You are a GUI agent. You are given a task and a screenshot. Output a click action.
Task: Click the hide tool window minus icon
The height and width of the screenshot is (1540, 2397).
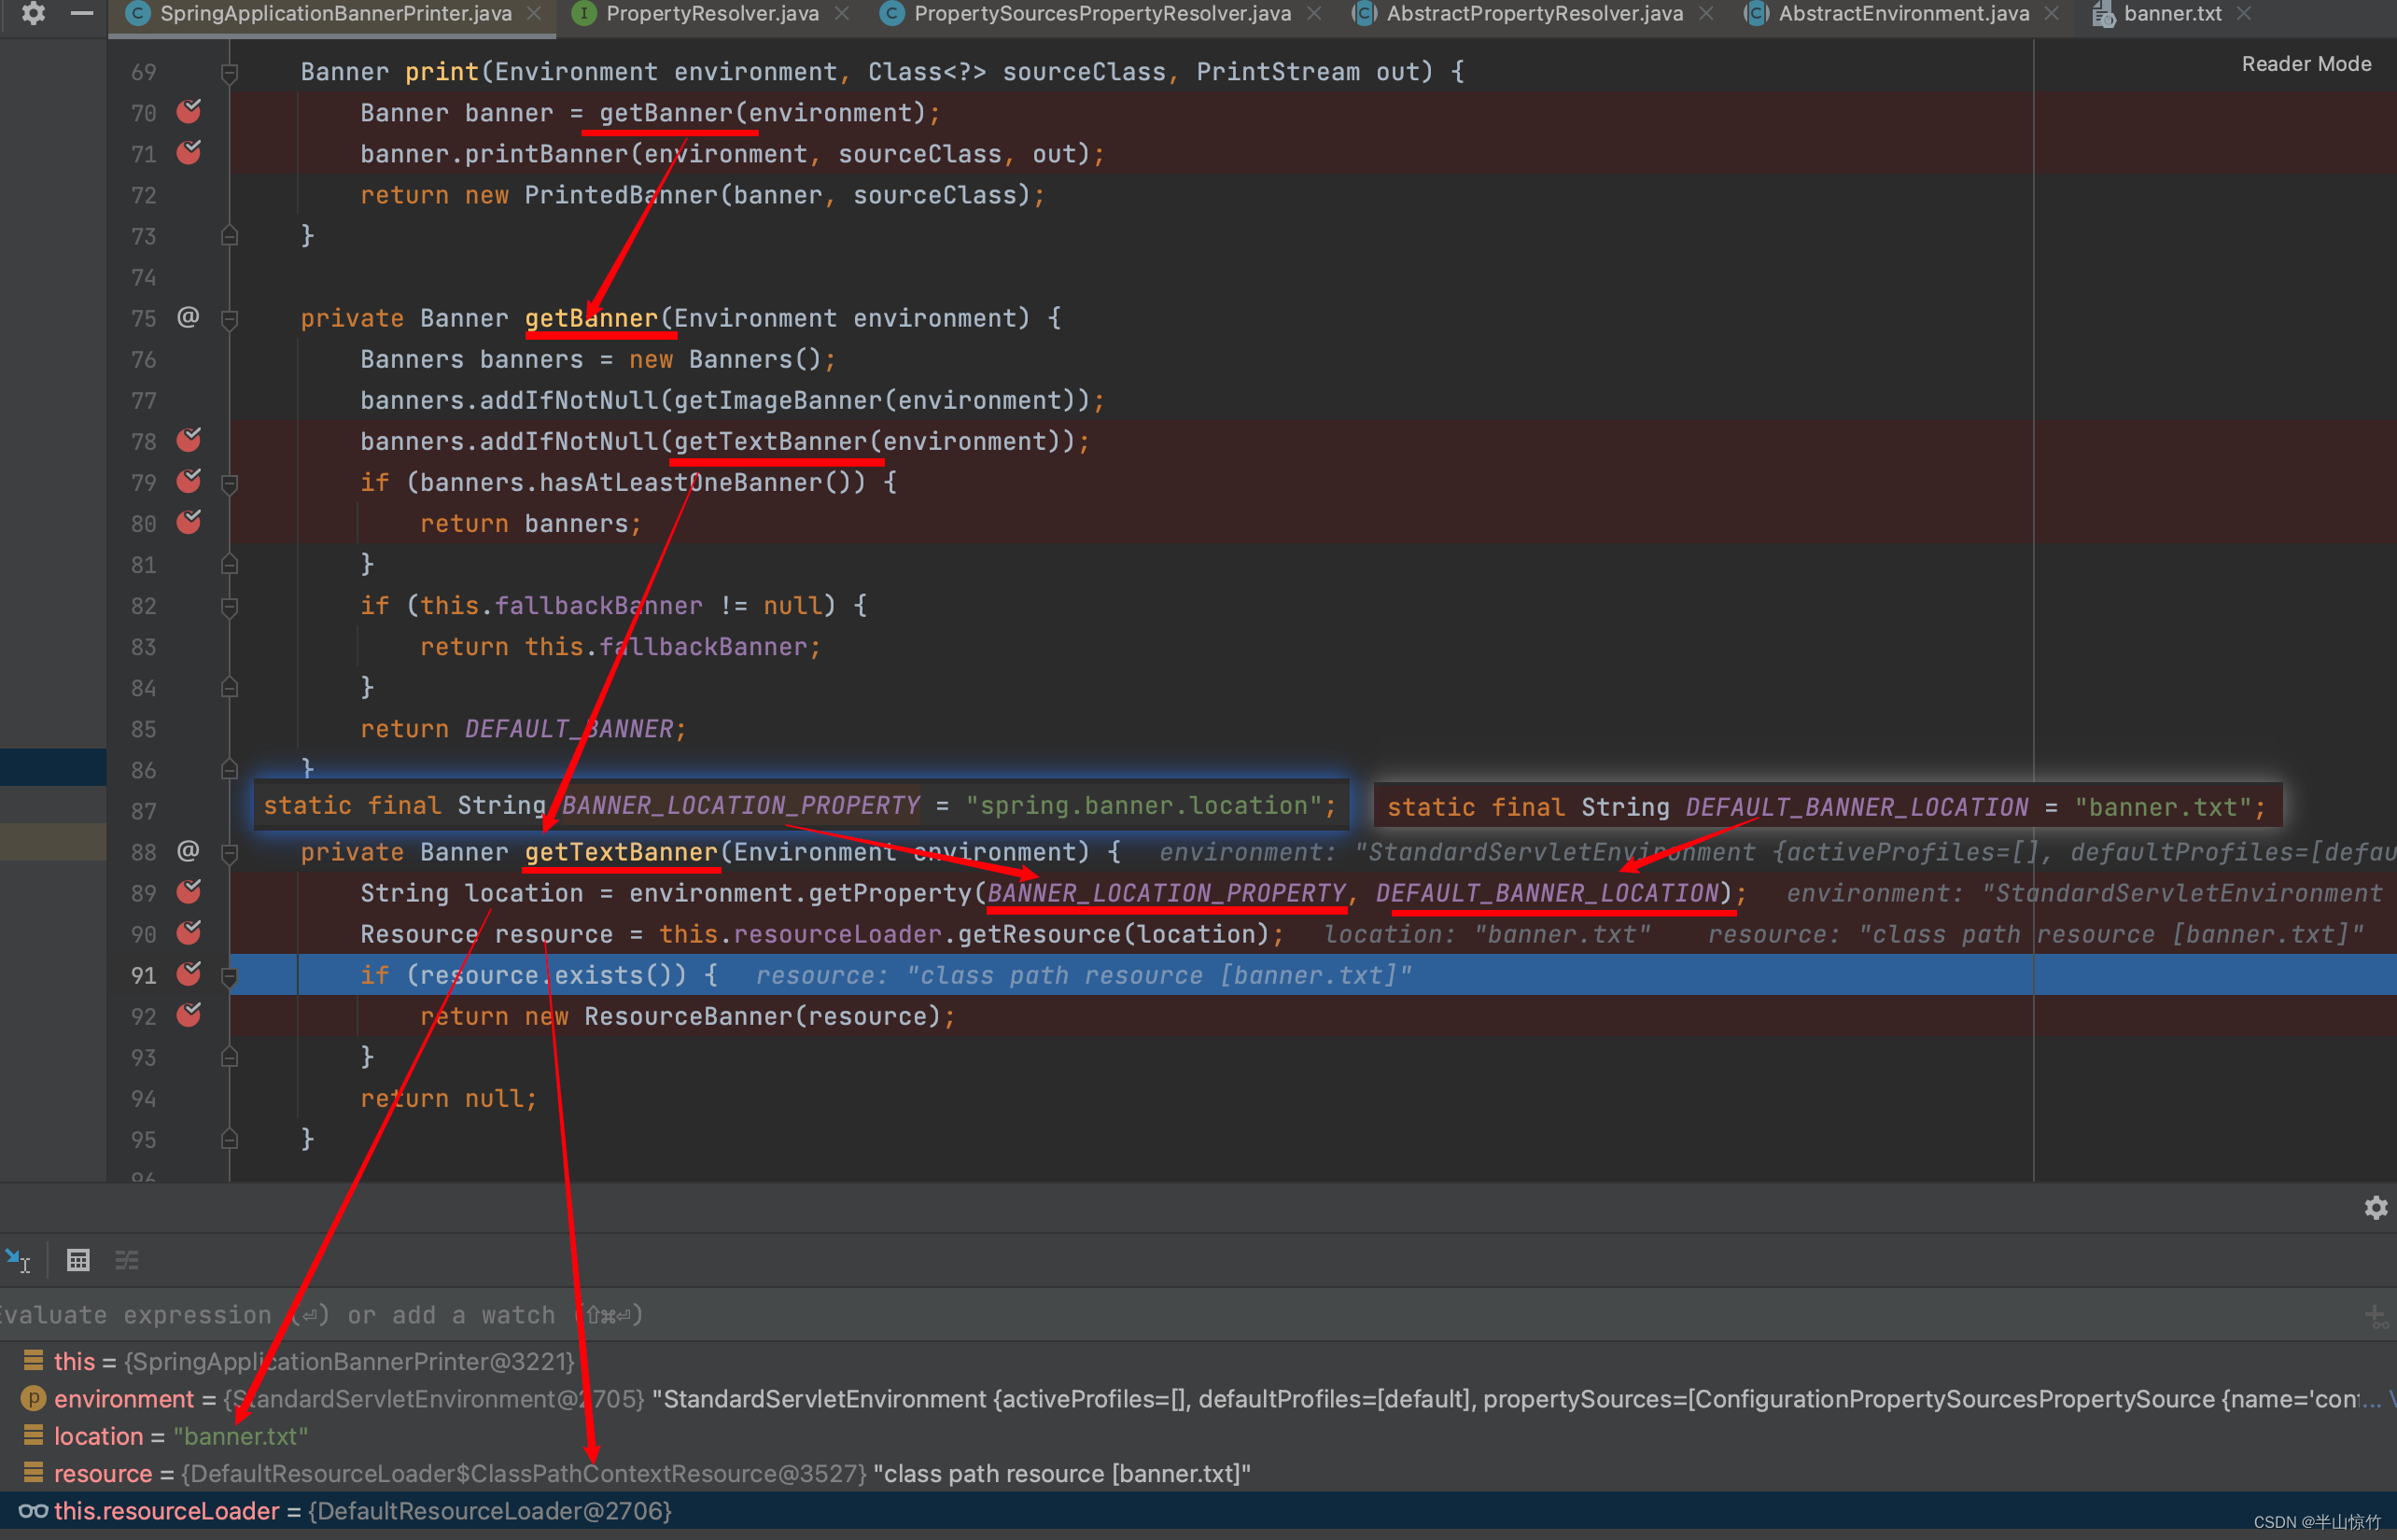tap(82, 13)
